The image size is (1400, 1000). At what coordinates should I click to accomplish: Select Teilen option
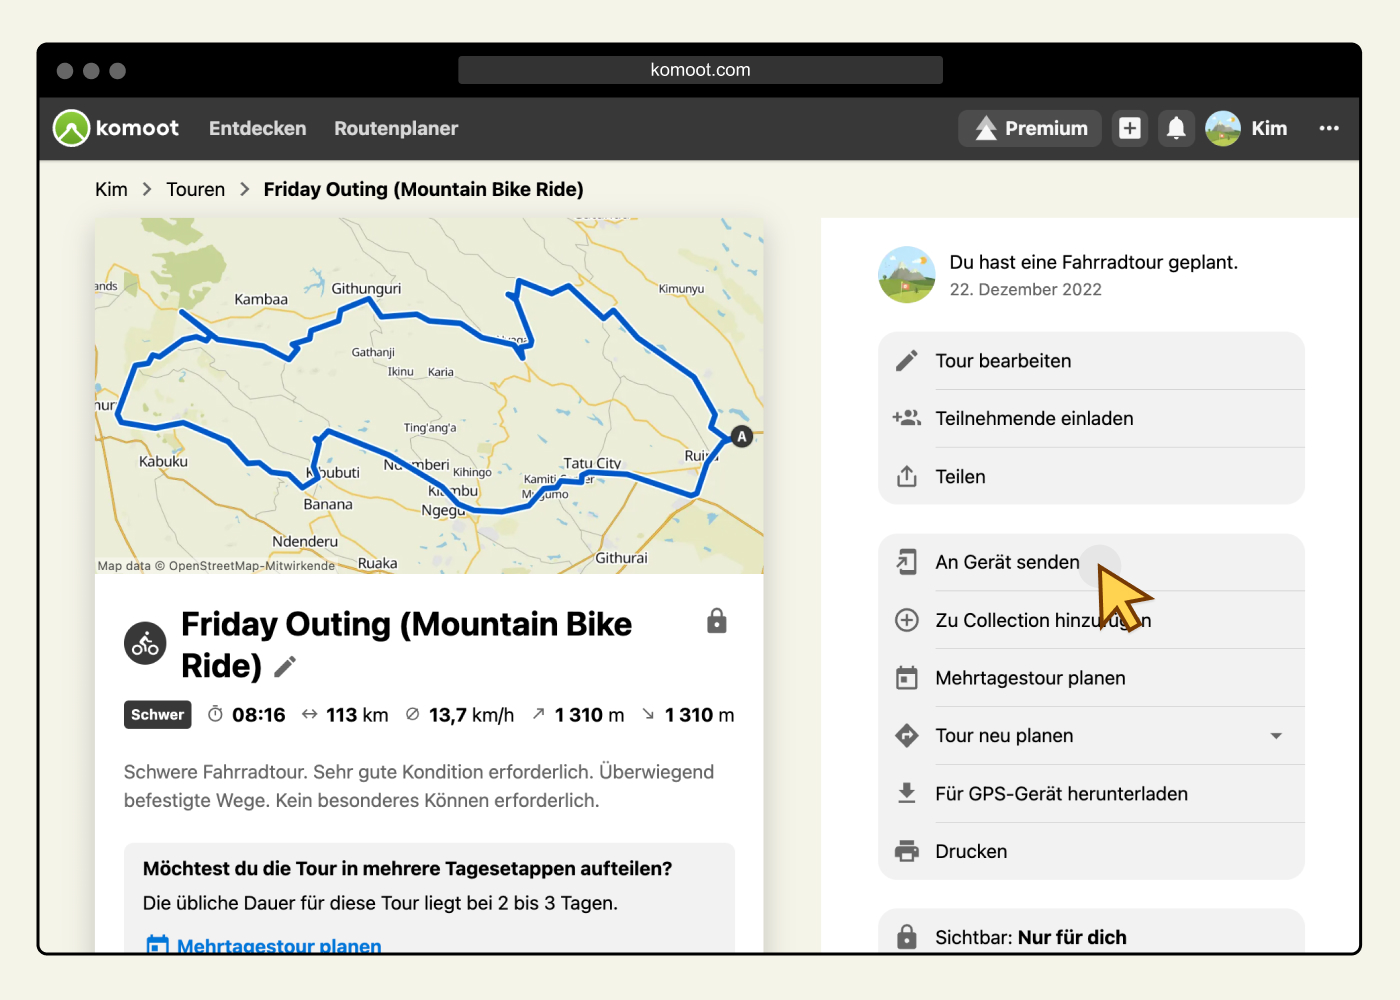click(1091, 477)
